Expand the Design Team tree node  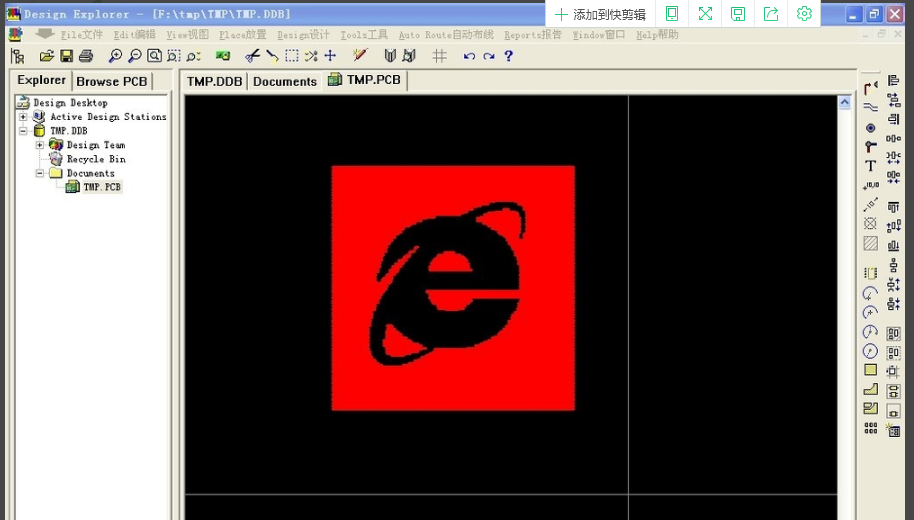[40, 145]
